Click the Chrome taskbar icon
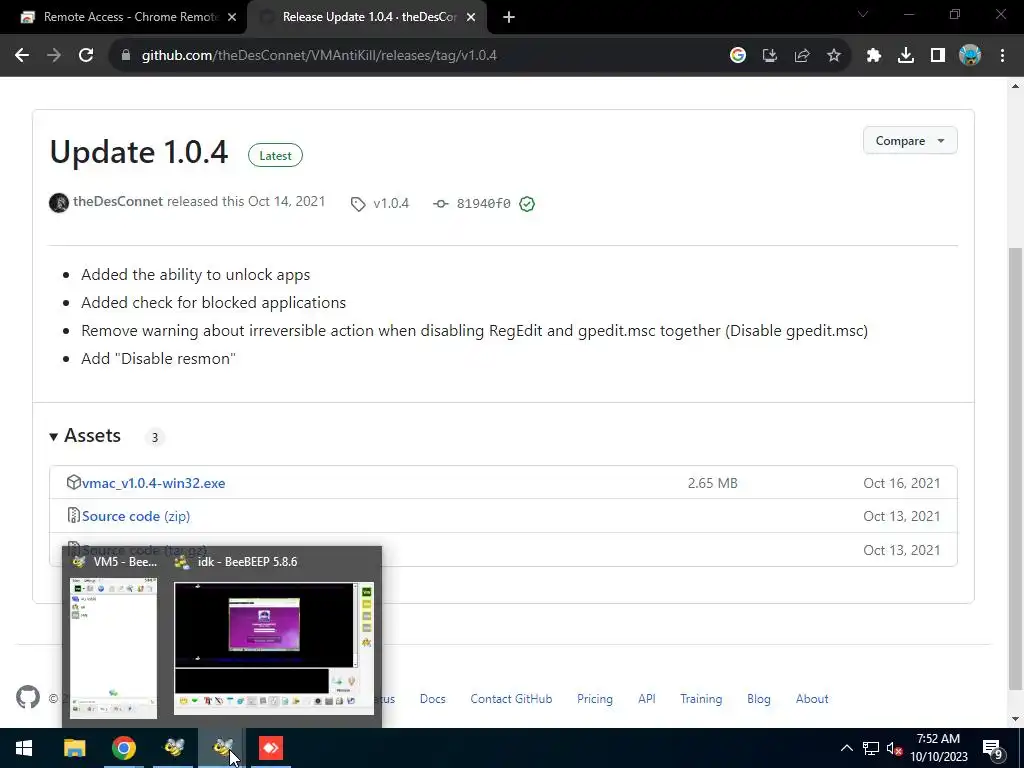The image size is (1024, 768). tap(123, 748)
